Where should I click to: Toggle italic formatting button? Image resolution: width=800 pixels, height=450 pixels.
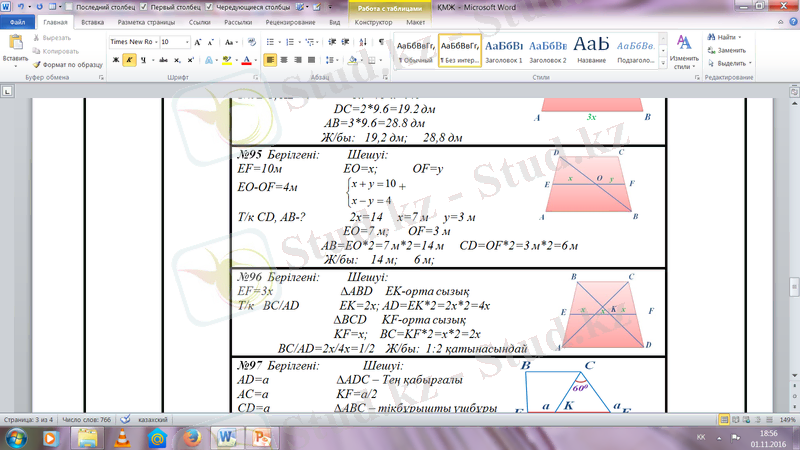[x=129, y=60]
